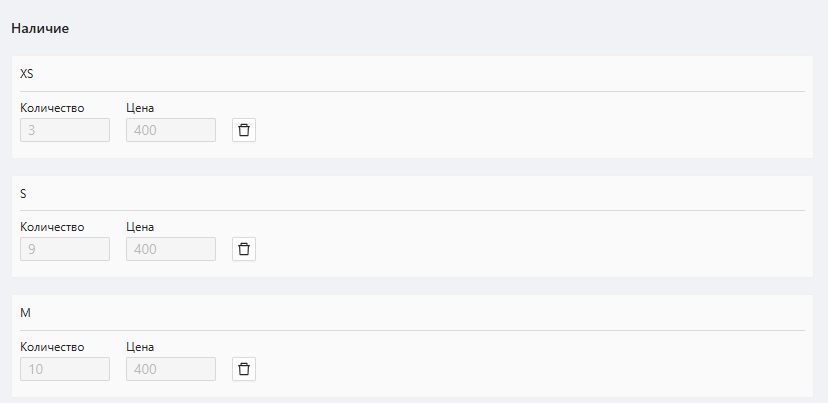This screenshot has width=828, height=403.
Task: Remove the M size entry
Action: 244,369
